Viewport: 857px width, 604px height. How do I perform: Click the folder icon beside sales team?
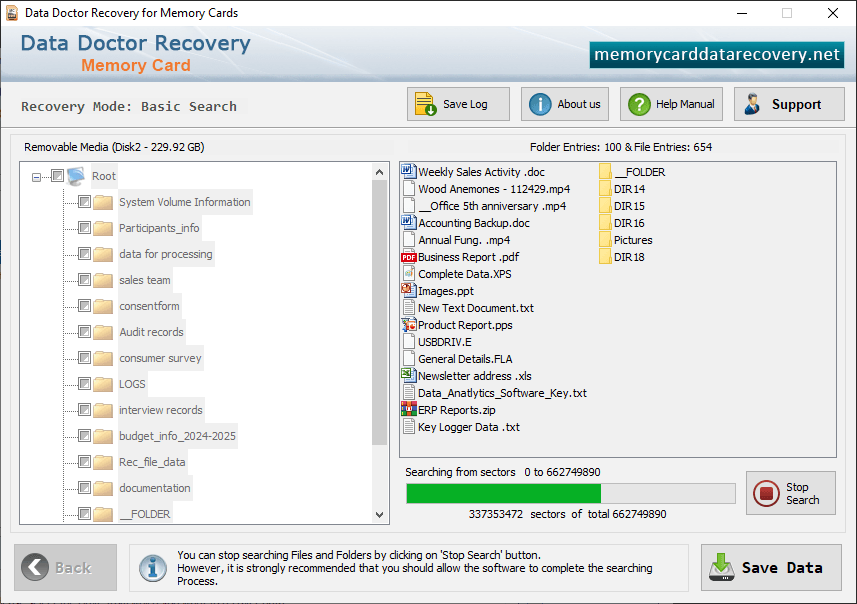click(x=103, y=280)
